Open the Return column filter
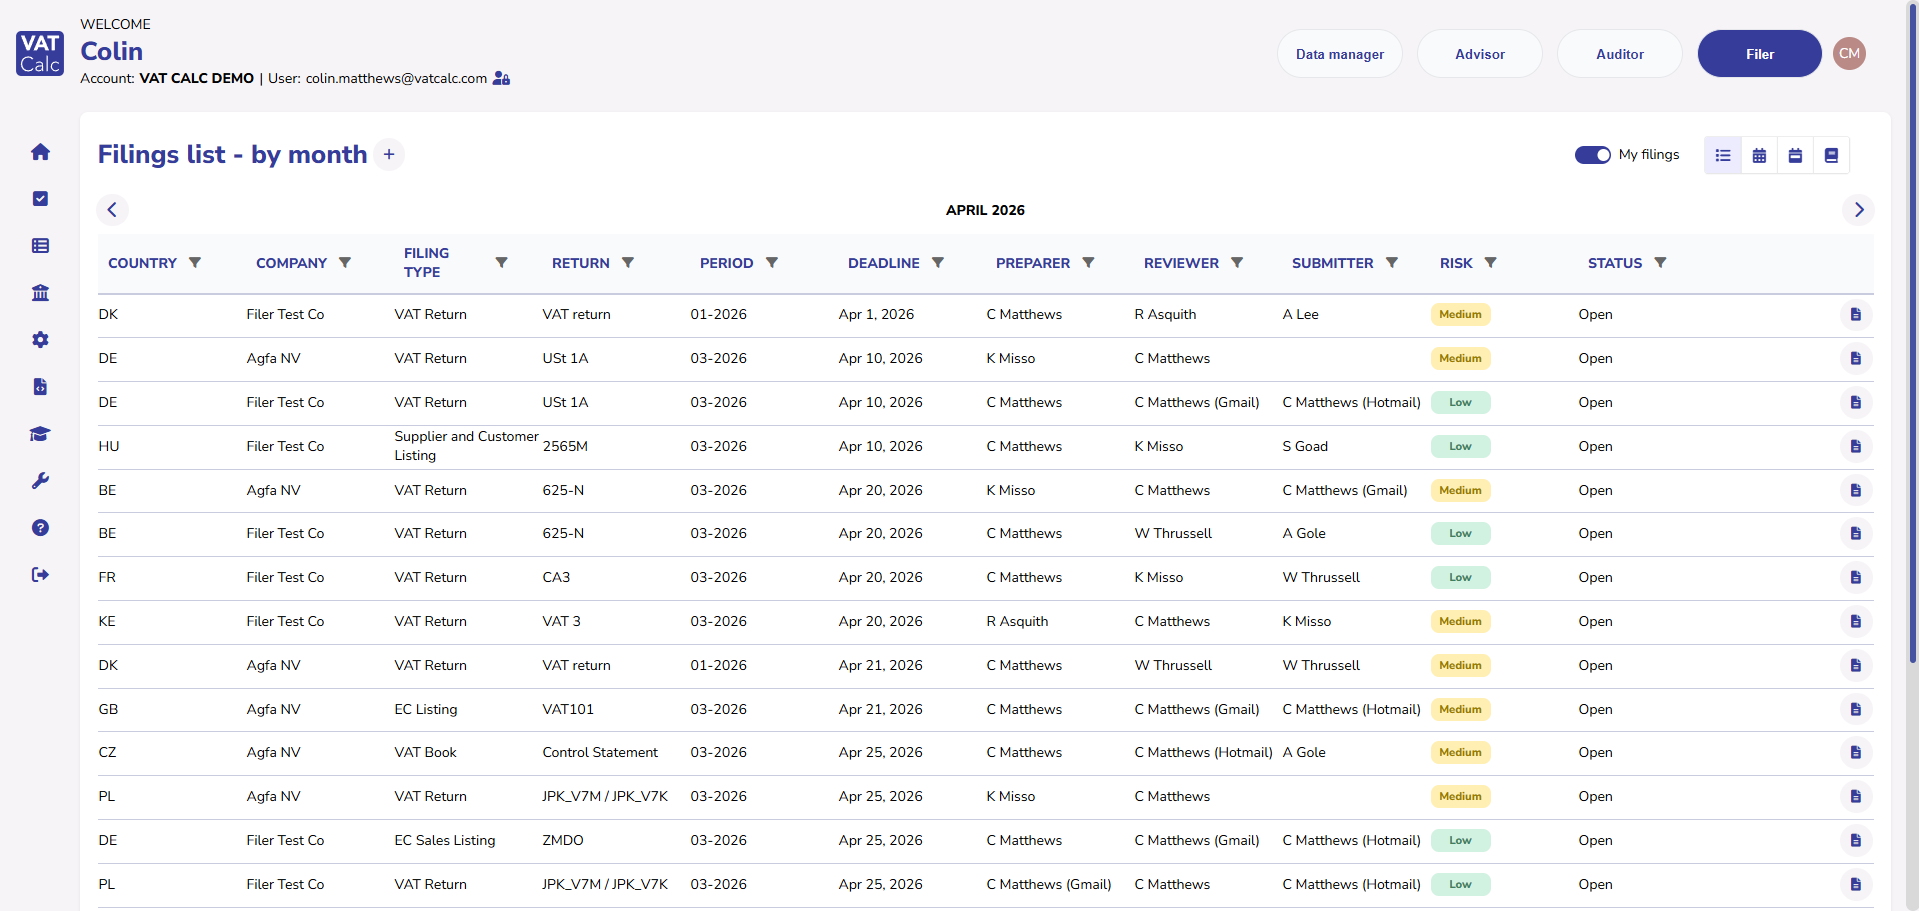1919x911 pixels. pyautogui.click(x=628, y=263)
